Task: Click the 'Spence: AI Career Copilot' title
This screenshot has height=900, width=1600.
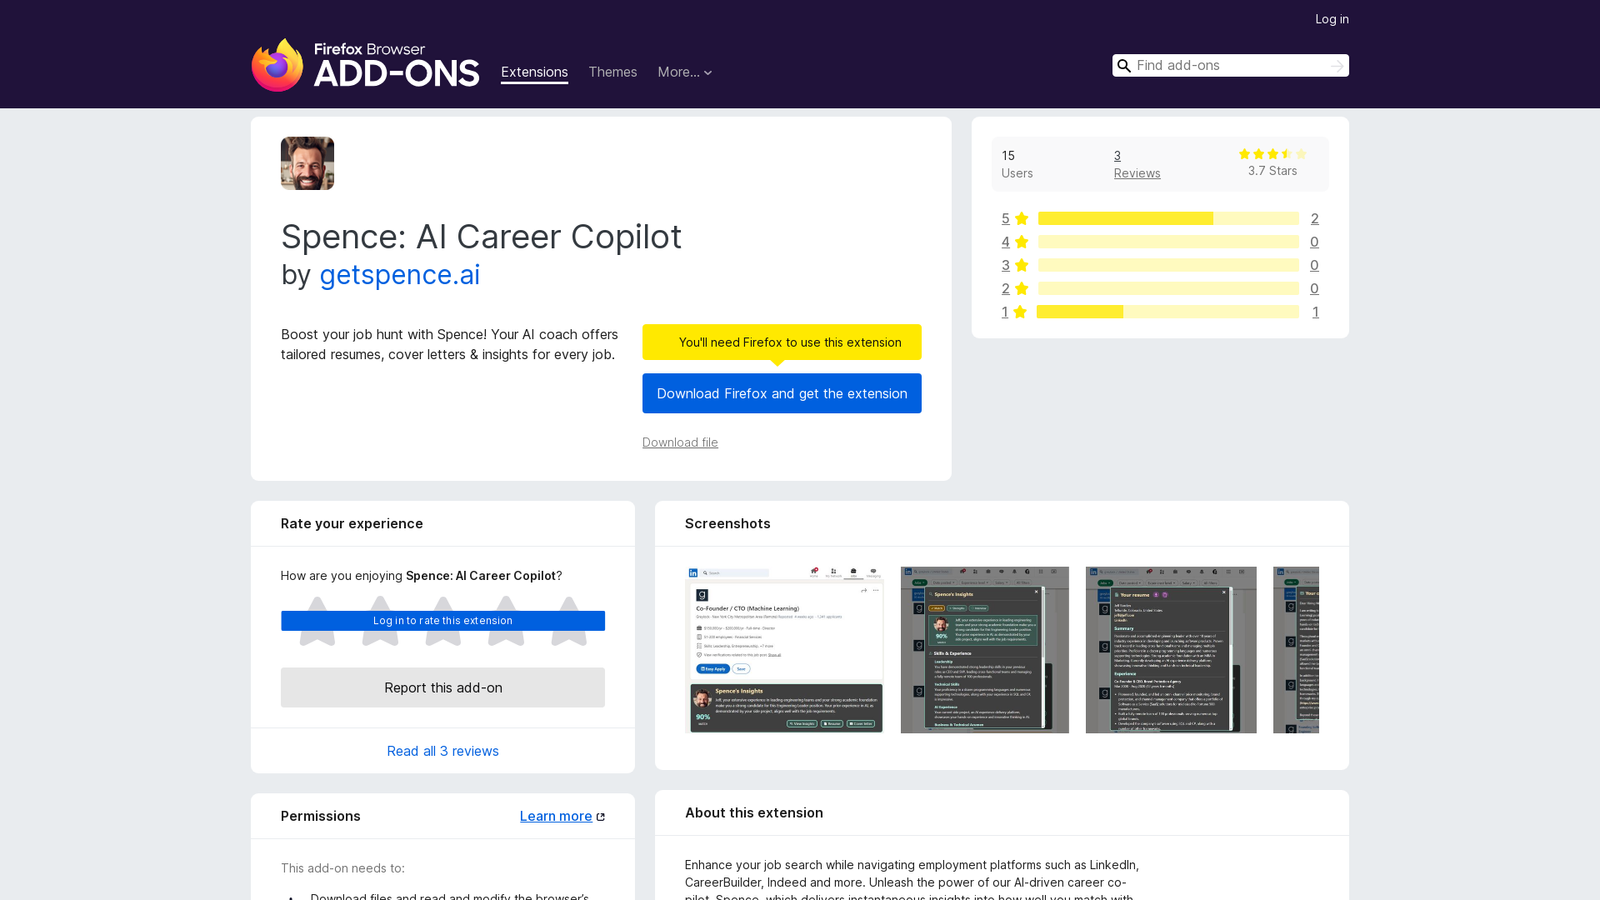Action: tap(481, 237)
